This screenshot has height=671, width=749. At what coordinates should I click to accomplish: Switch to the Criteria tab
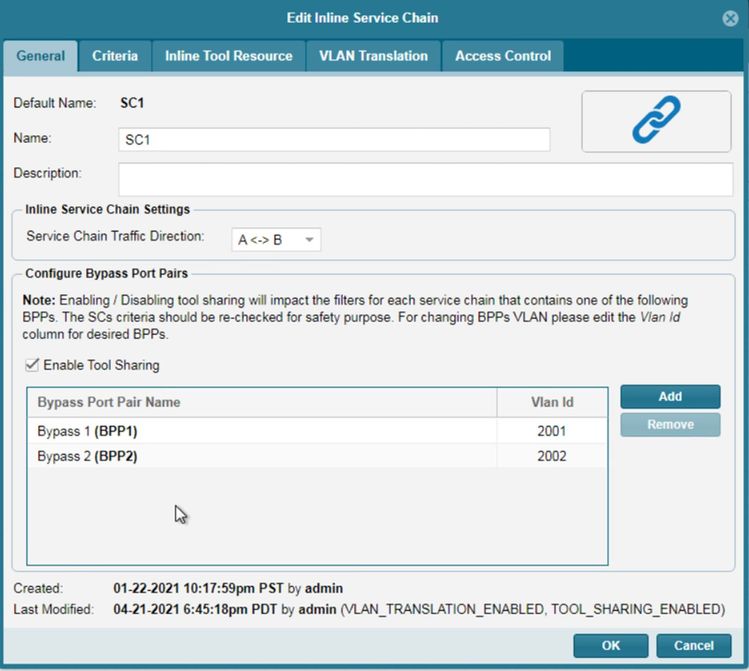115,56
